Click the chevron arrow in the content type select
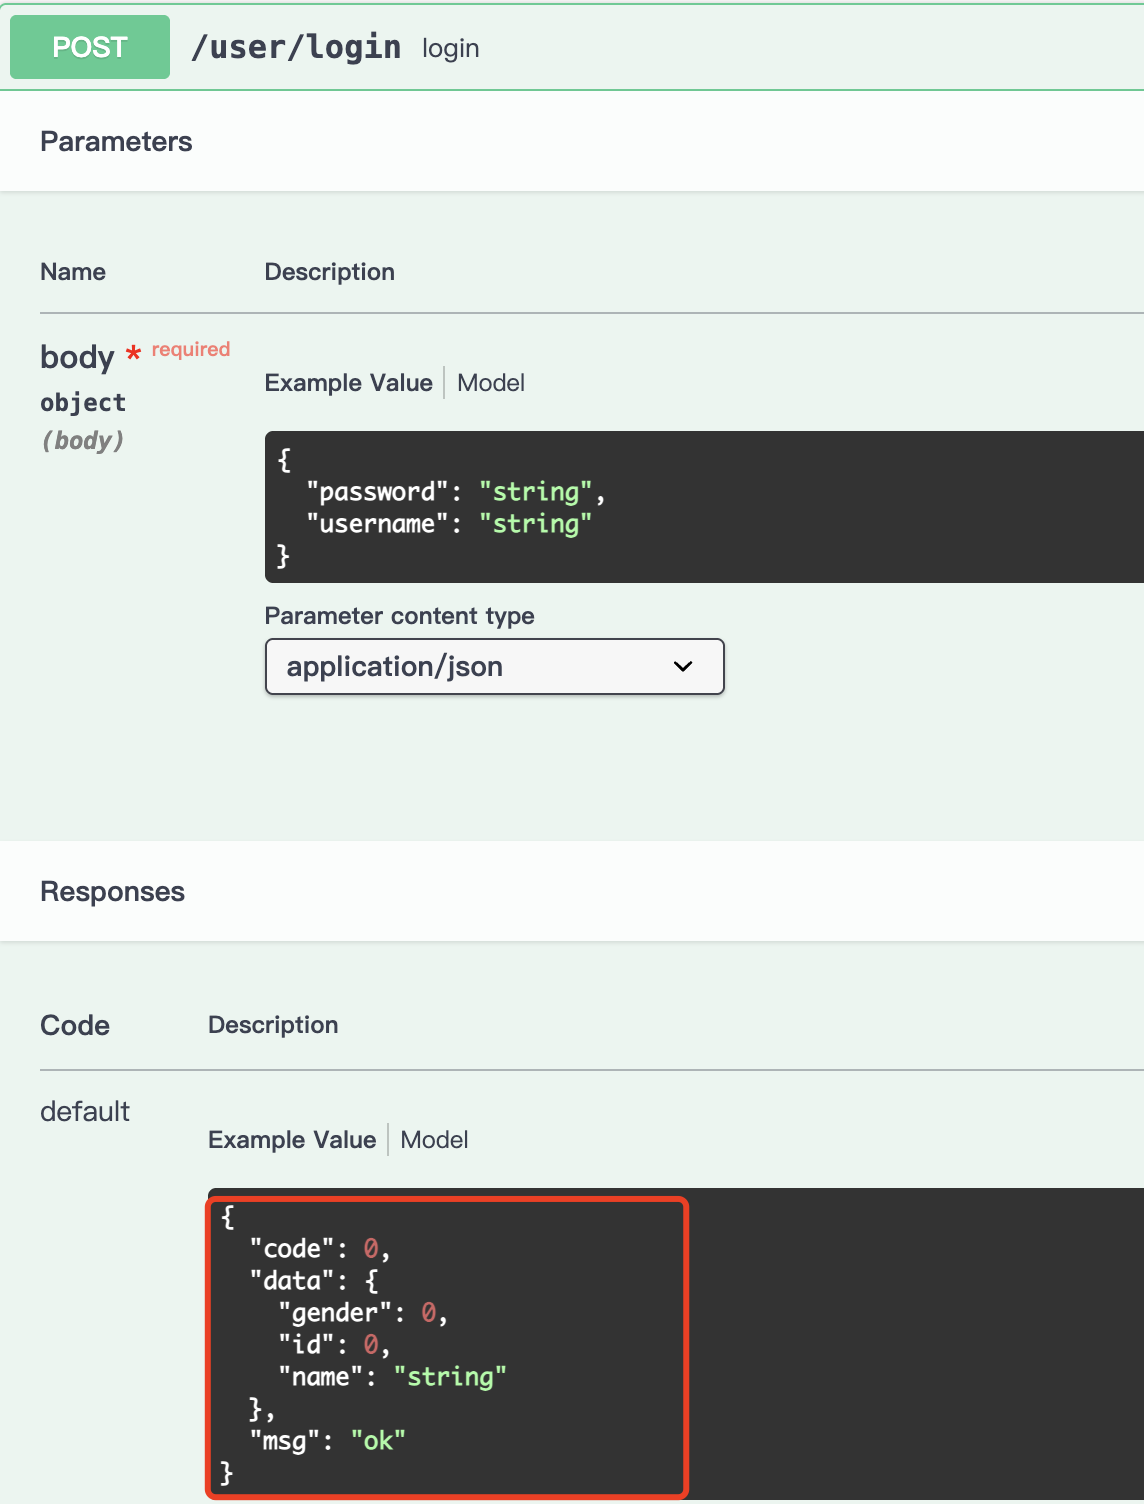Screen dimensions: 1144x1504 pos(683,667)
